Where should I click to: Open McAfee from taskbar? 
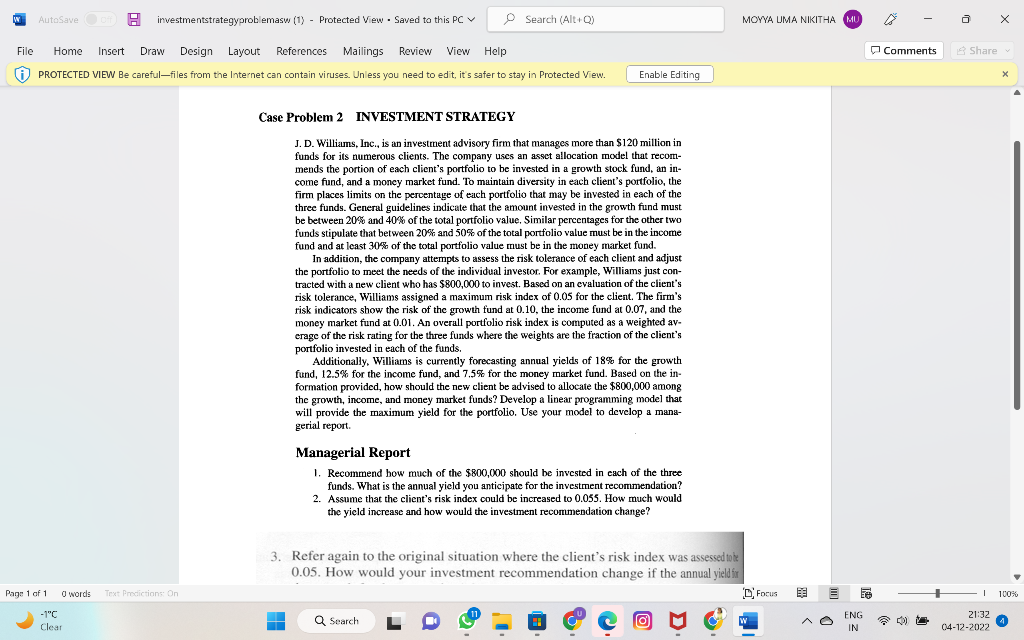coord(678,621)
